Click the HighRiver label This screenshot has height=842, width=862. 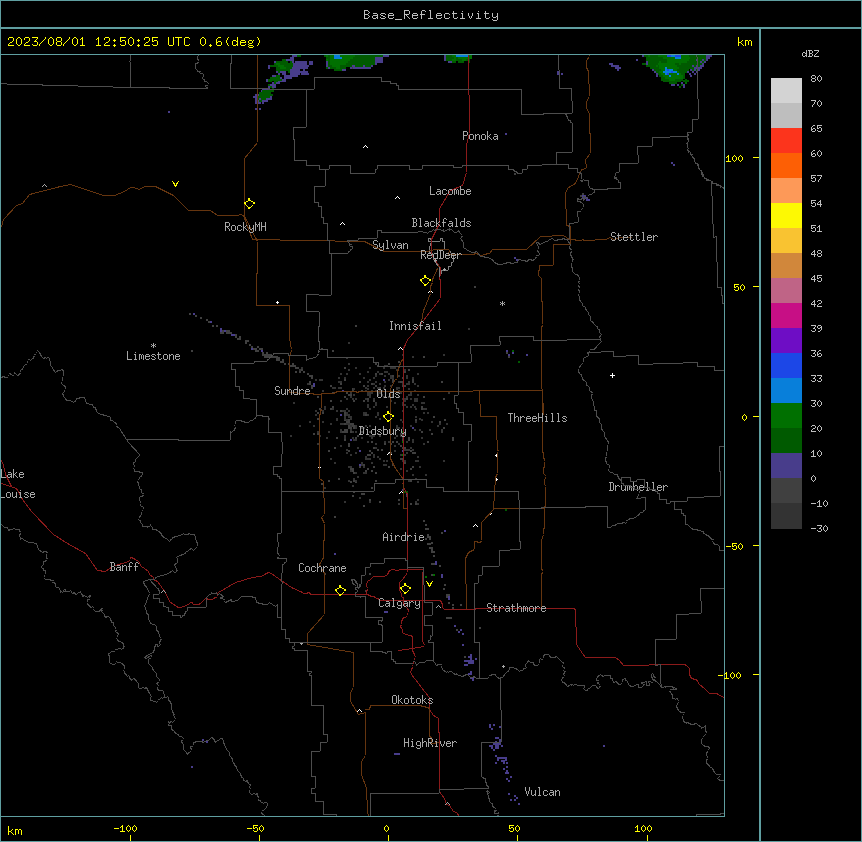click(430, 743)
